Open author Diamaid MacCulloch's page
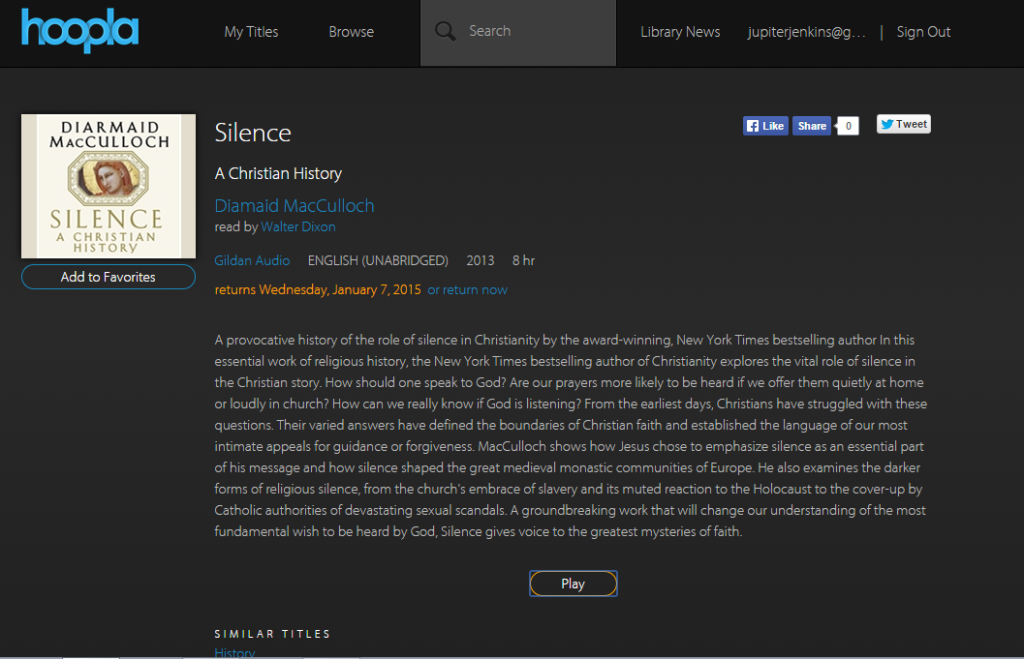This screenshot has height=659, width=1024. (x=295, y=206)
